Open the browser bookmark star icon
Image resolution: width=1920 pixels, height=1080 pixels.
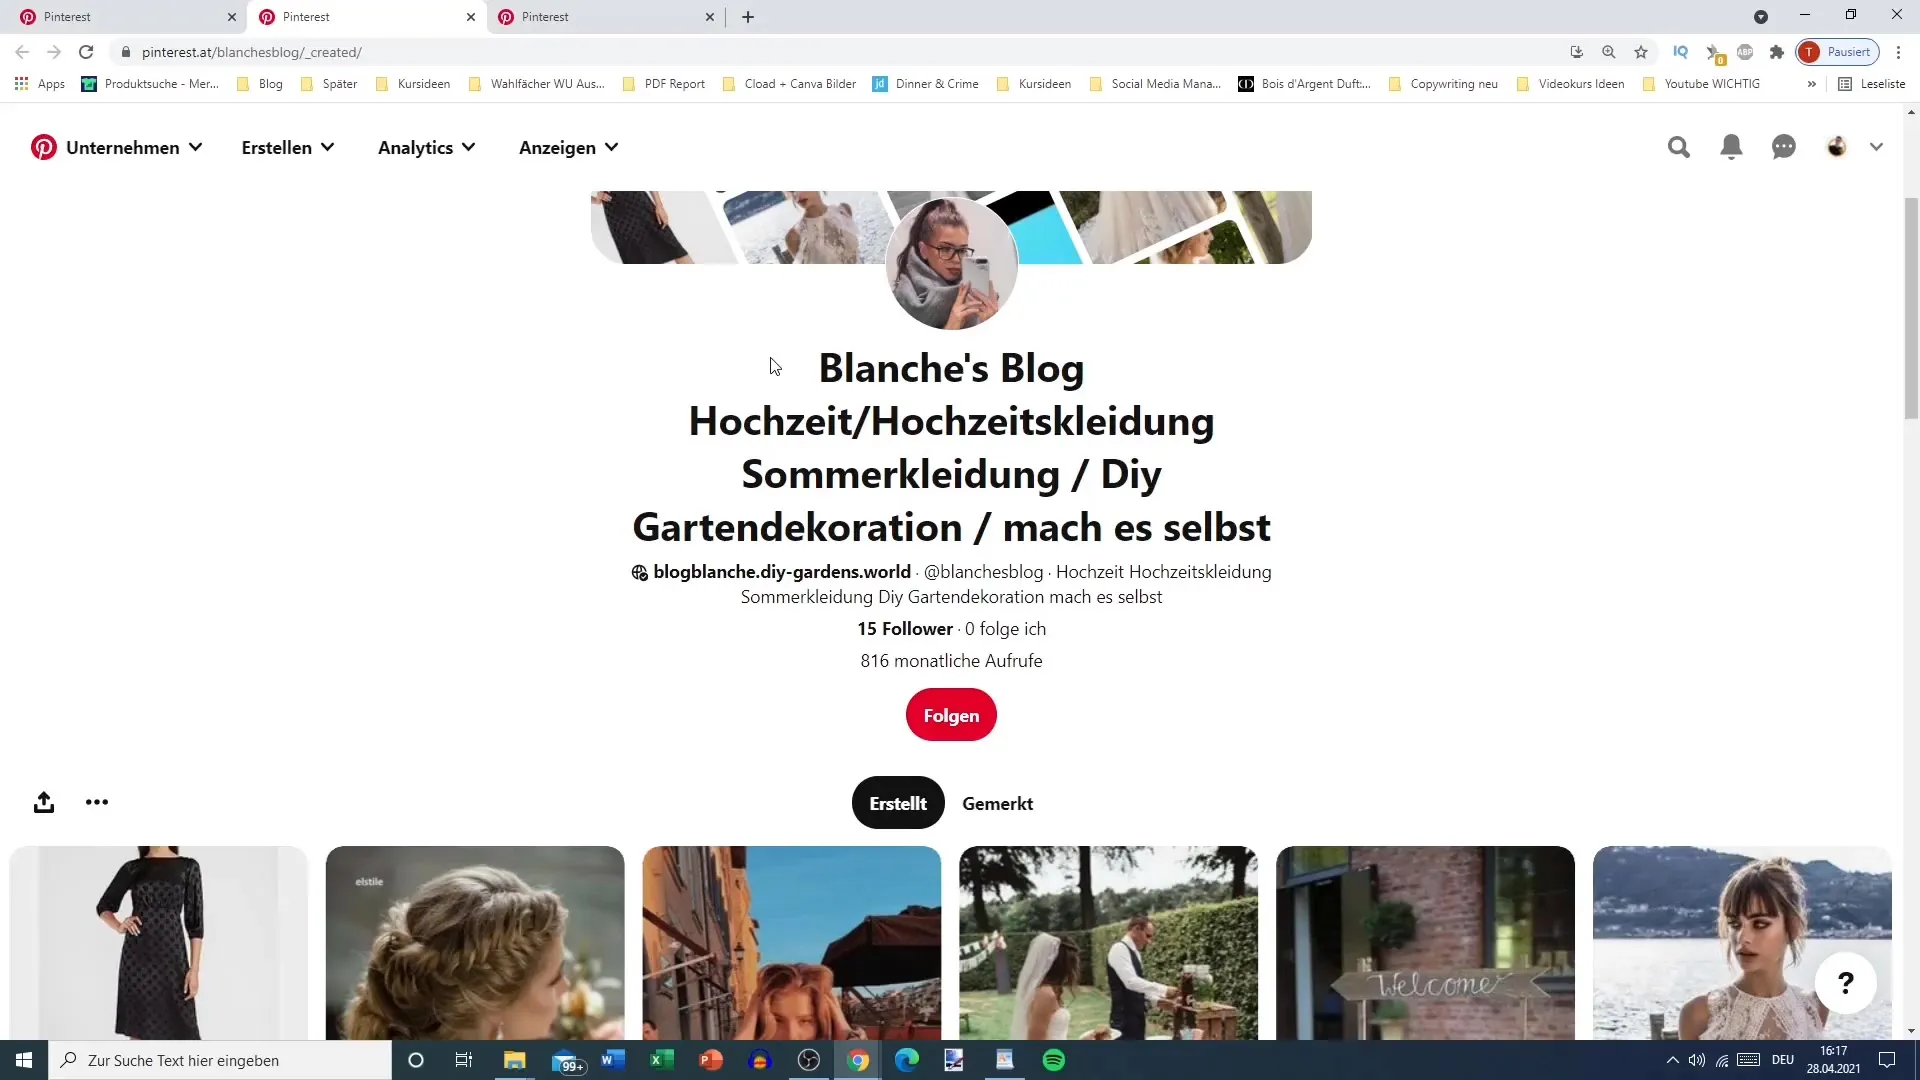(1640, 53)
